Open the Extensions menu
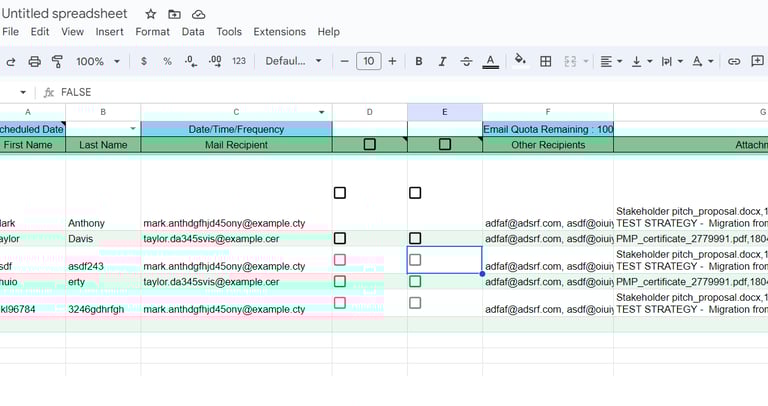Screen dimensions: 768x406 click(279, 32)
